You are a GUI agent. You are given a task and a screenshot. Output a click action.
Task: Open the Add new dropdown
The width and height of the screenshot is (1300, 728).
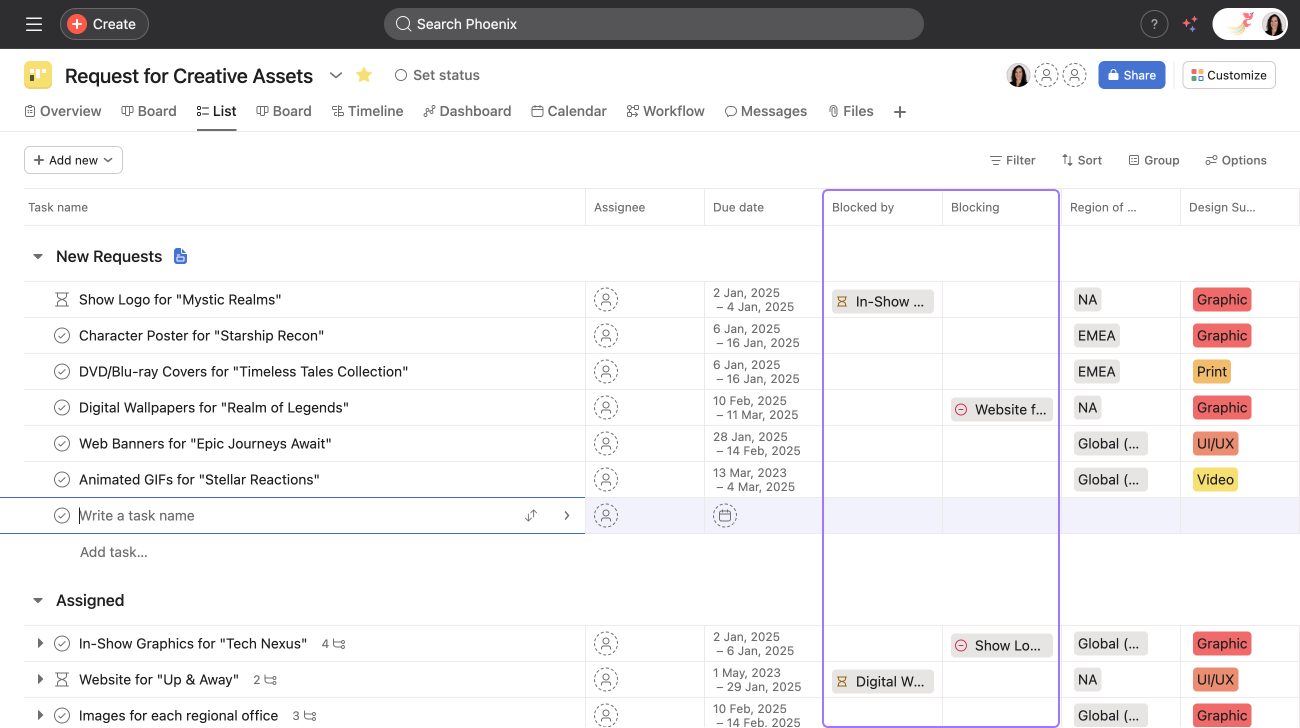(x=73, y=159)
